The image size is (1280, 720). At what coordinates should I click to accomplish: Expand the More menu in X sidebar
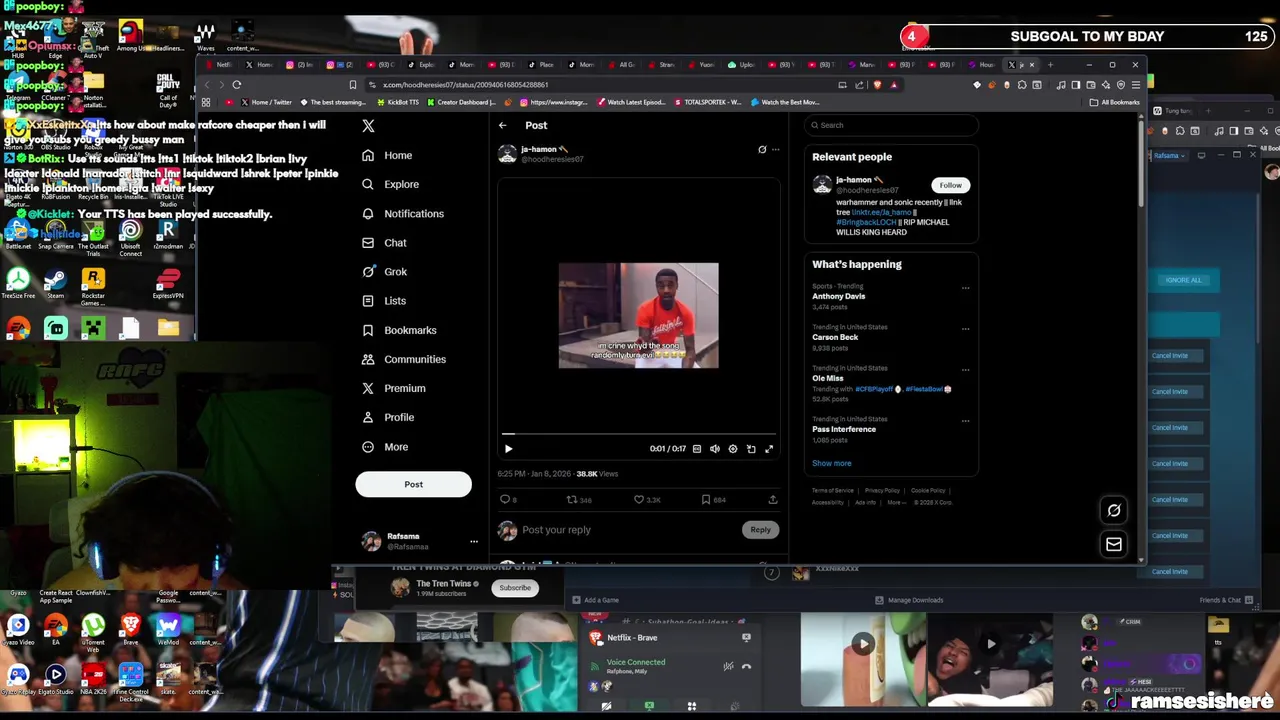click(384, 447)
